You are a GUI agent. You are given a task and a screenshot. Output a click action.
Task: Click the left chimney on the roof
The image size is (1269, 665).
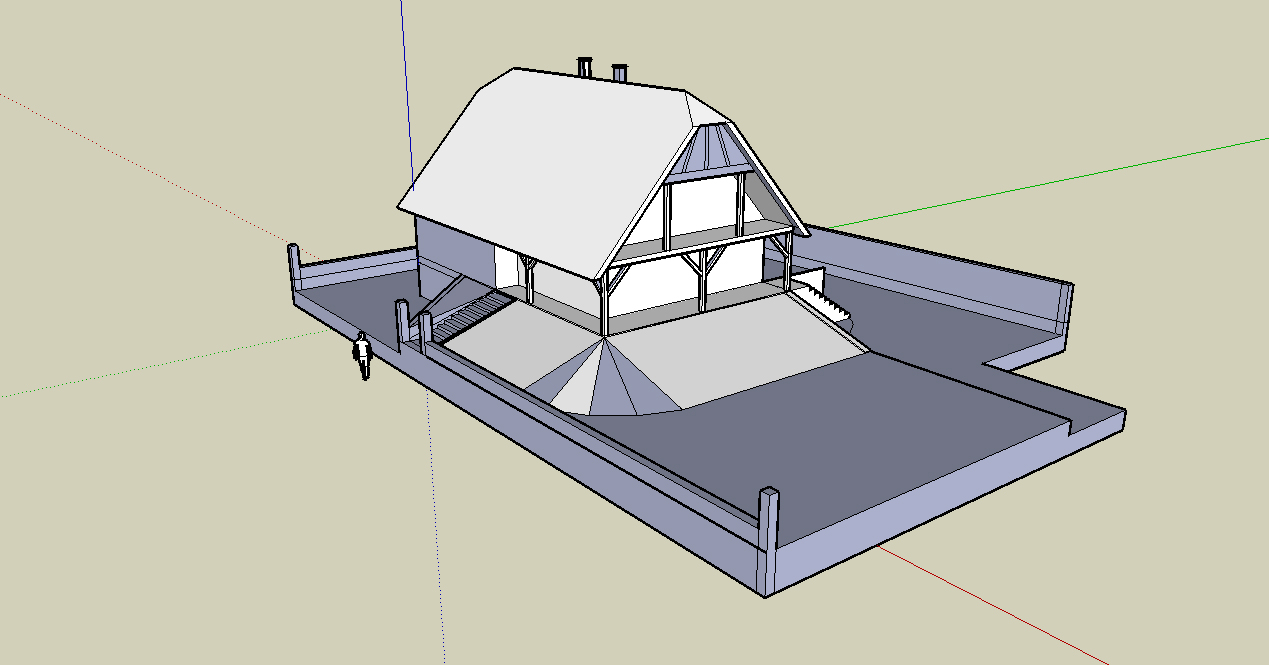585,68
